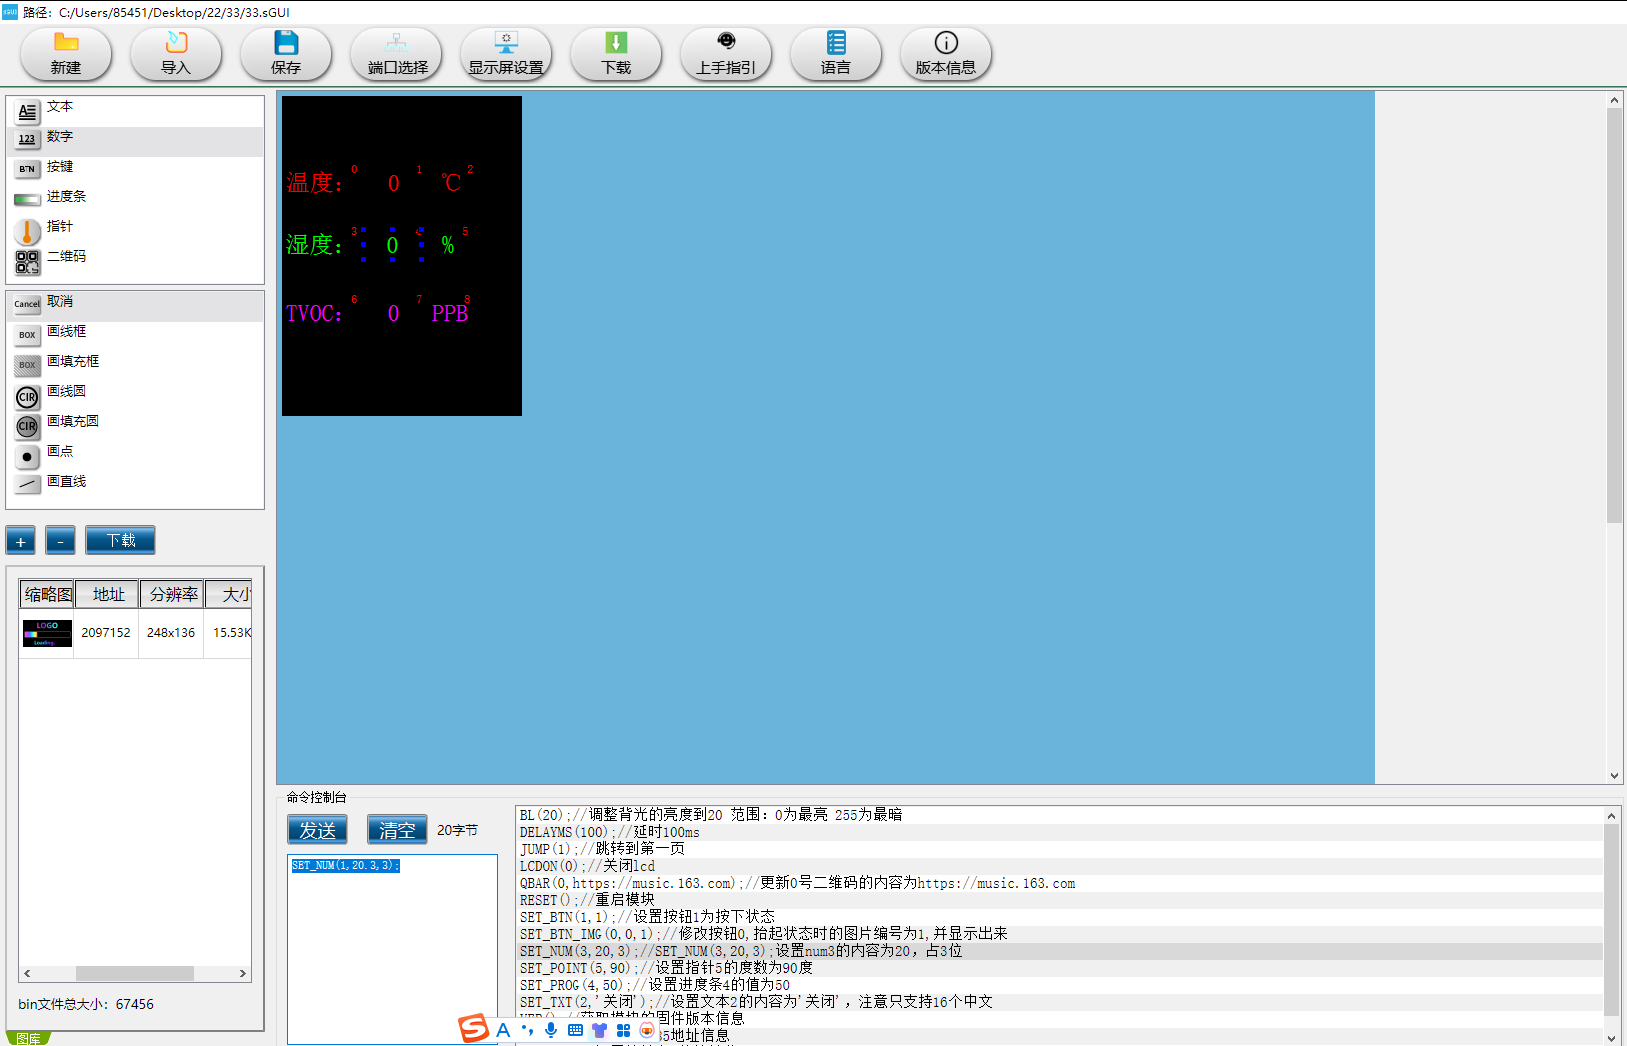
Task: Select the BL(20) backlight command example
Action: click(x=1060, y=815)
